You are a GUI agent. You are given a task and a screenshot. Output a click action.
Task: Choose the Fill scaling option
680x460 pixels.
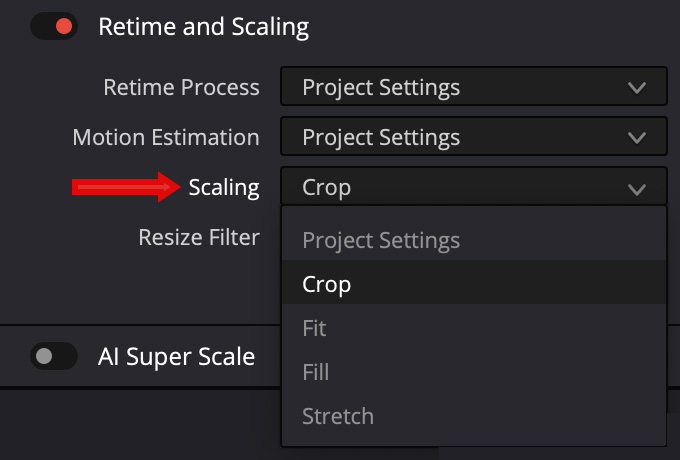316,373
